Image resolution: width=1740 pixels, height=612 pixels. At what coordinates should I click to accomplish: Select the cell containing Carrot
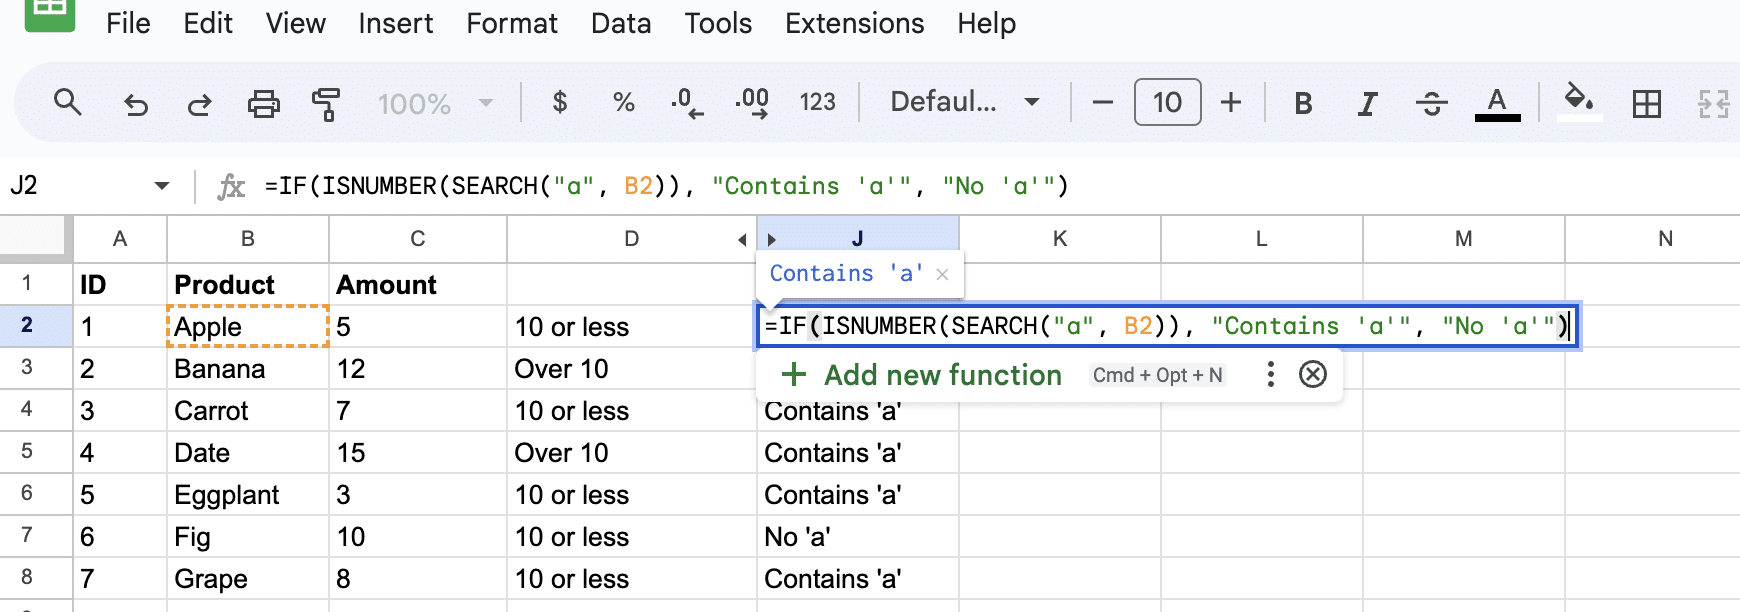(248, 411)
